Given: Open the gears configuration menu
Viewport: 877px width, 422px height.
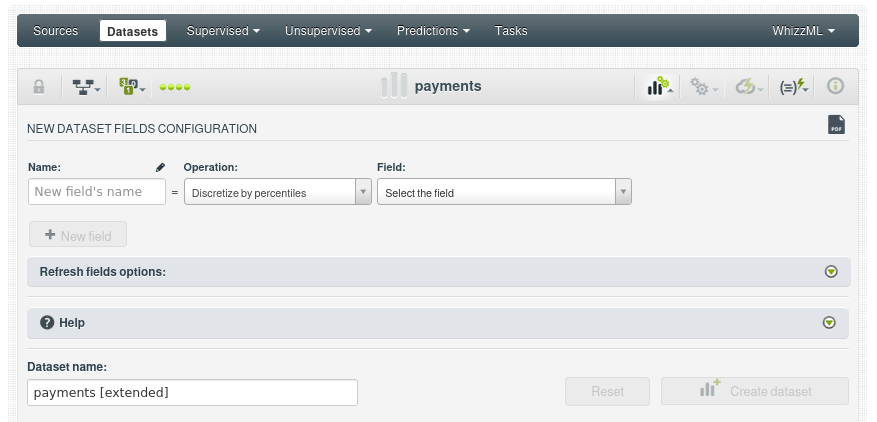Looking at the screenshot, I should pos(704,88).
